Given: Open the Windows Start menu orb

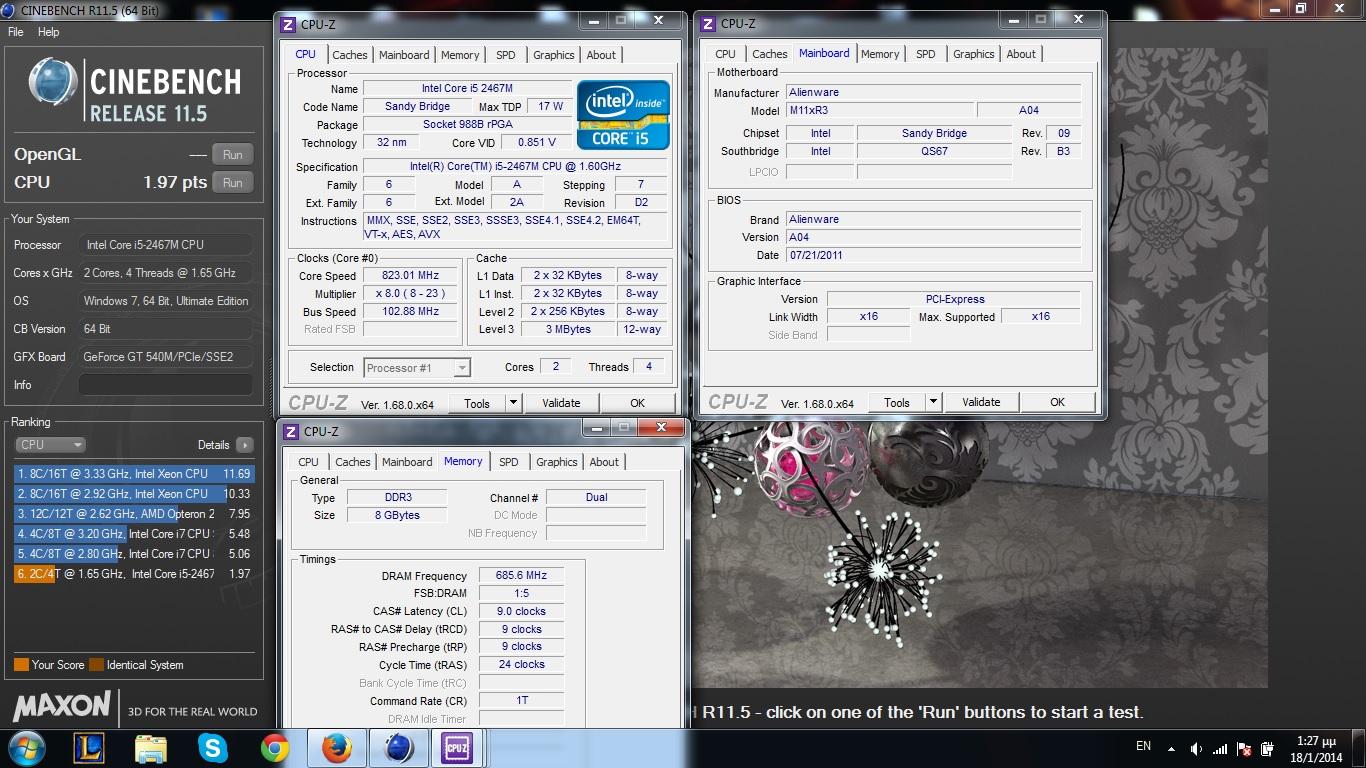Looking at the screenshot, I should [x=26, y=748].
